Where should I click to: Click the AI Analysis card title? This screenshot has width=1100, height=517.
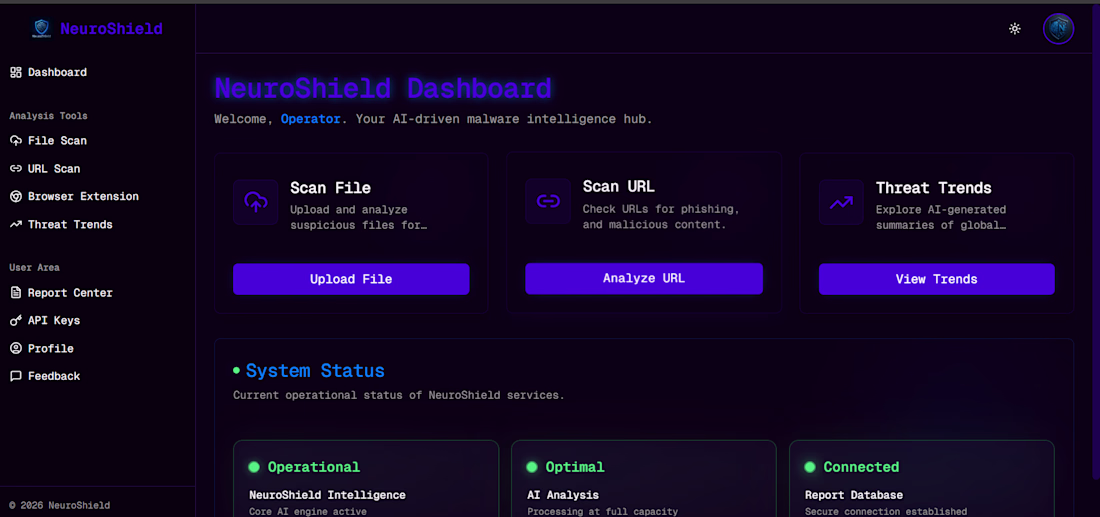[x=563, y=495]
